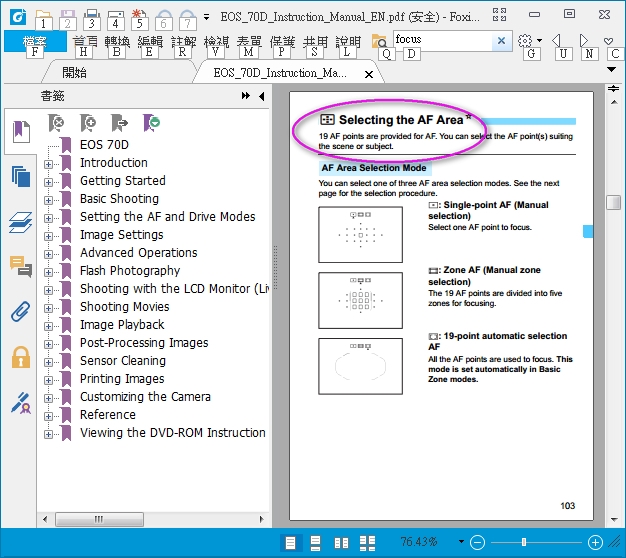Open the ribbon tab list dropdown arrow
This screenshot has height=558, width=626.
coord(611,69)
